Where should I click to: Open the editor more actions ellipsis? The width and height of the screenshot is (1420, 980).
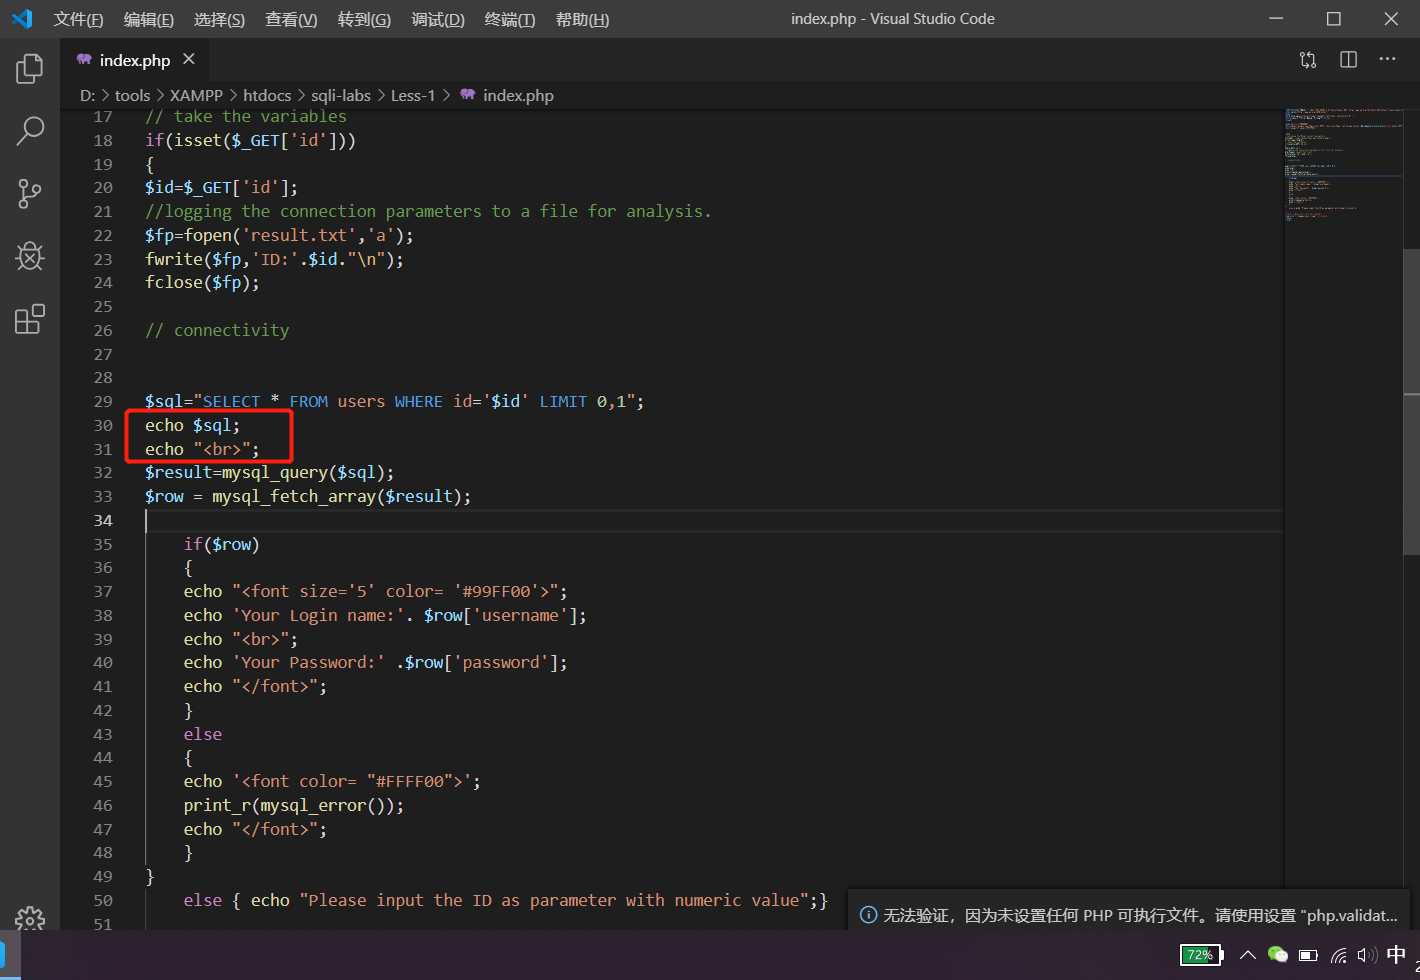(x=1388, y=60)
